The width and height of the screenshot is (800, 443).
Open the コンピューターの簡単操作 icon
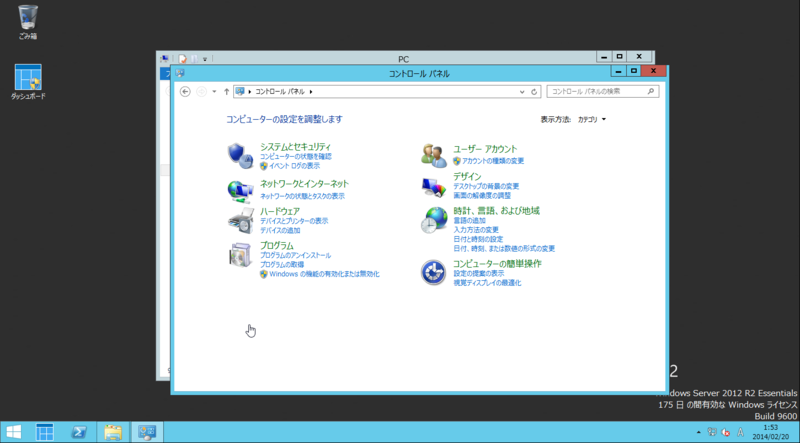coord(434,272)
